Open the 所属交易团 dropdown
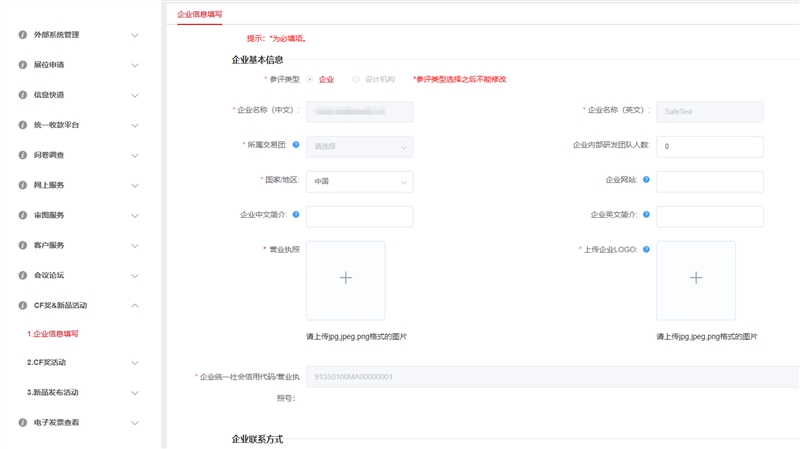Viewport: 800px width, 449px height. tap(359, 147)
